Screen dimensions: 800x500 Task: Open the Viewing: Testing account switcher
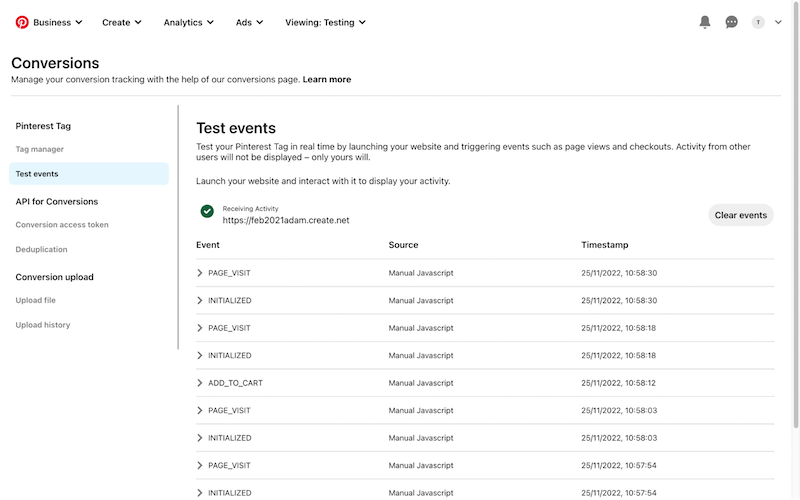click(325, 22)
